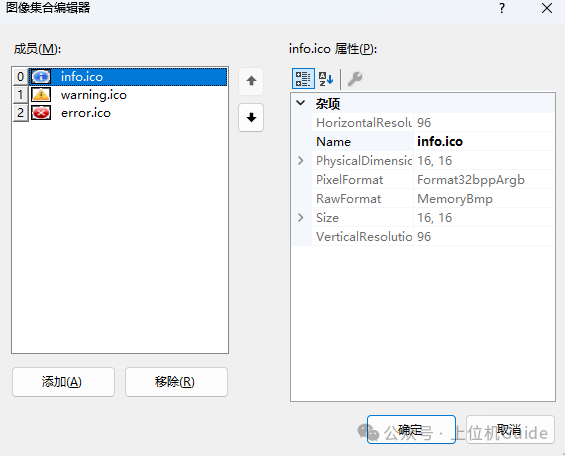Select info.ico in members list
Image resolution: width=565 pixels, height=456 pixels.
tap(128, 77)
